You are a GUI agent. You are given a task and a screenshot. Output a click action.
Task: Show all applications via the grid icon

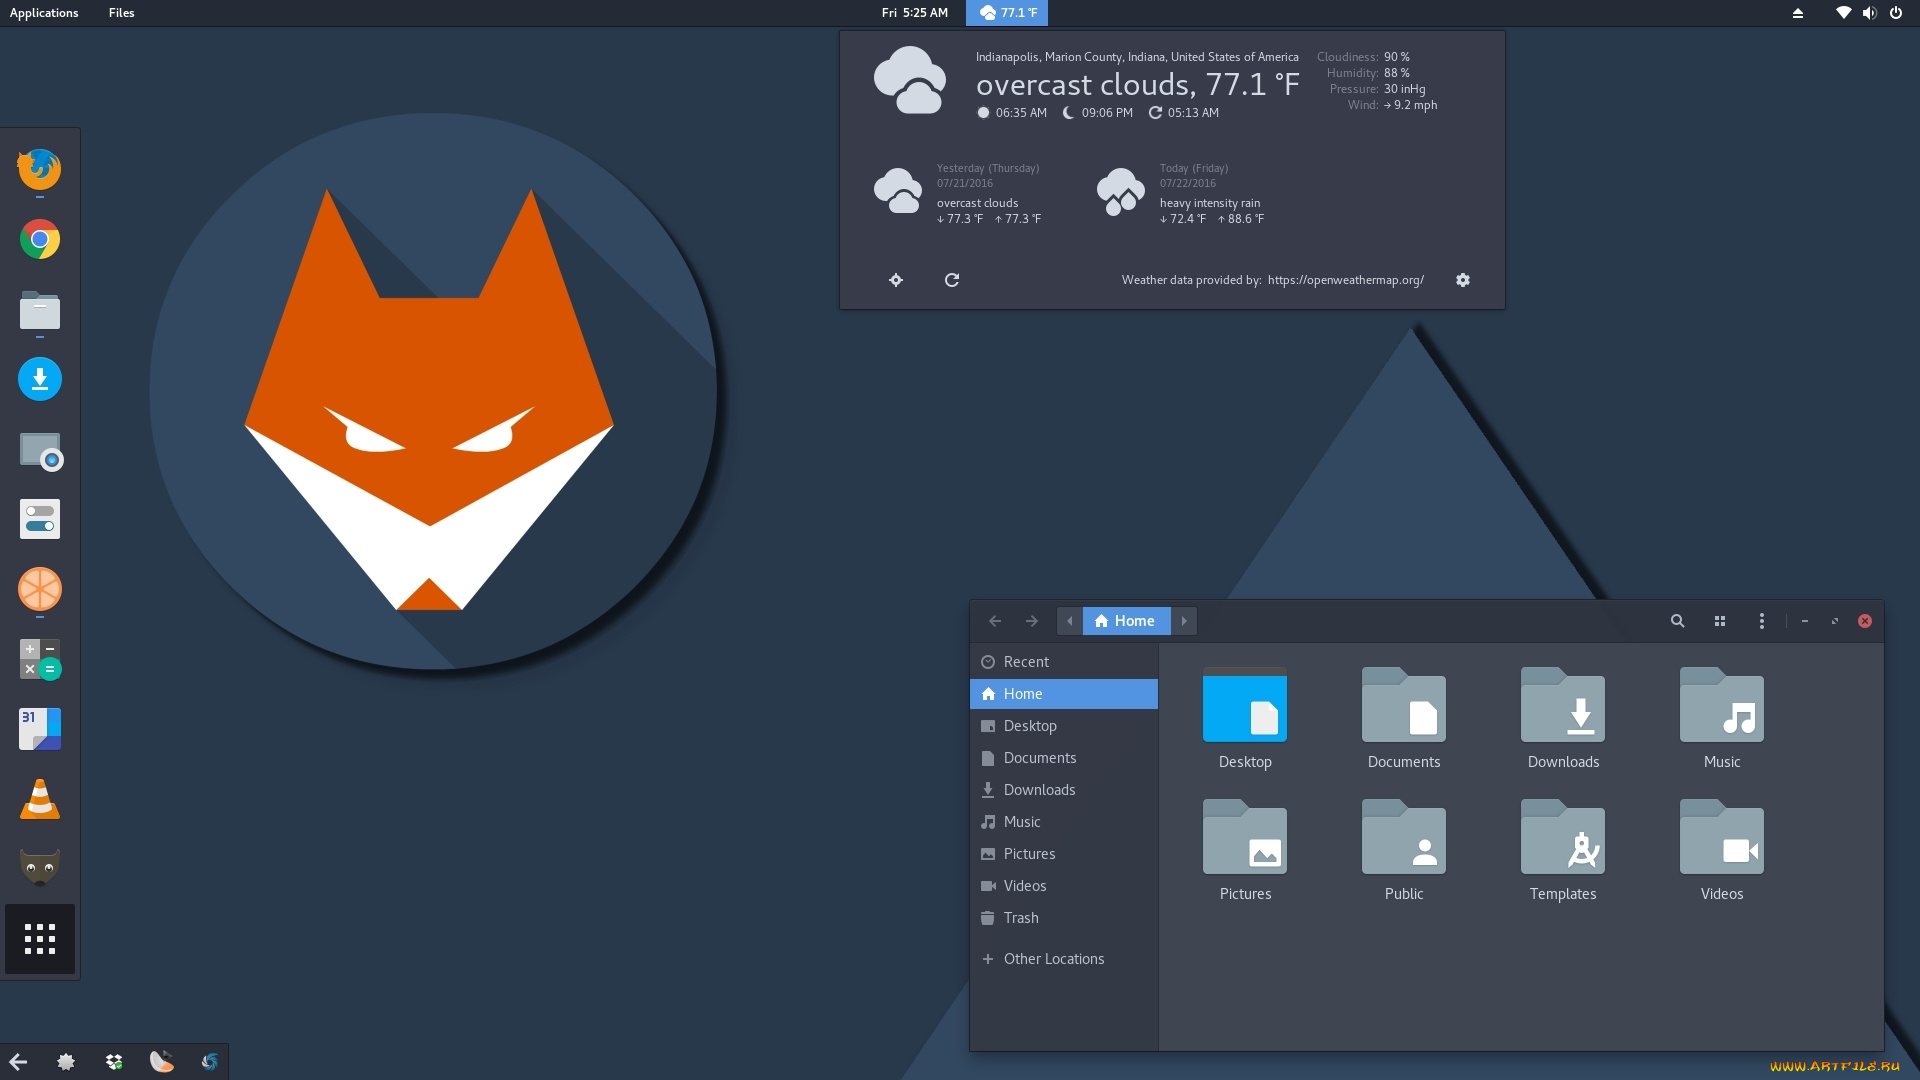coord(40,938)
